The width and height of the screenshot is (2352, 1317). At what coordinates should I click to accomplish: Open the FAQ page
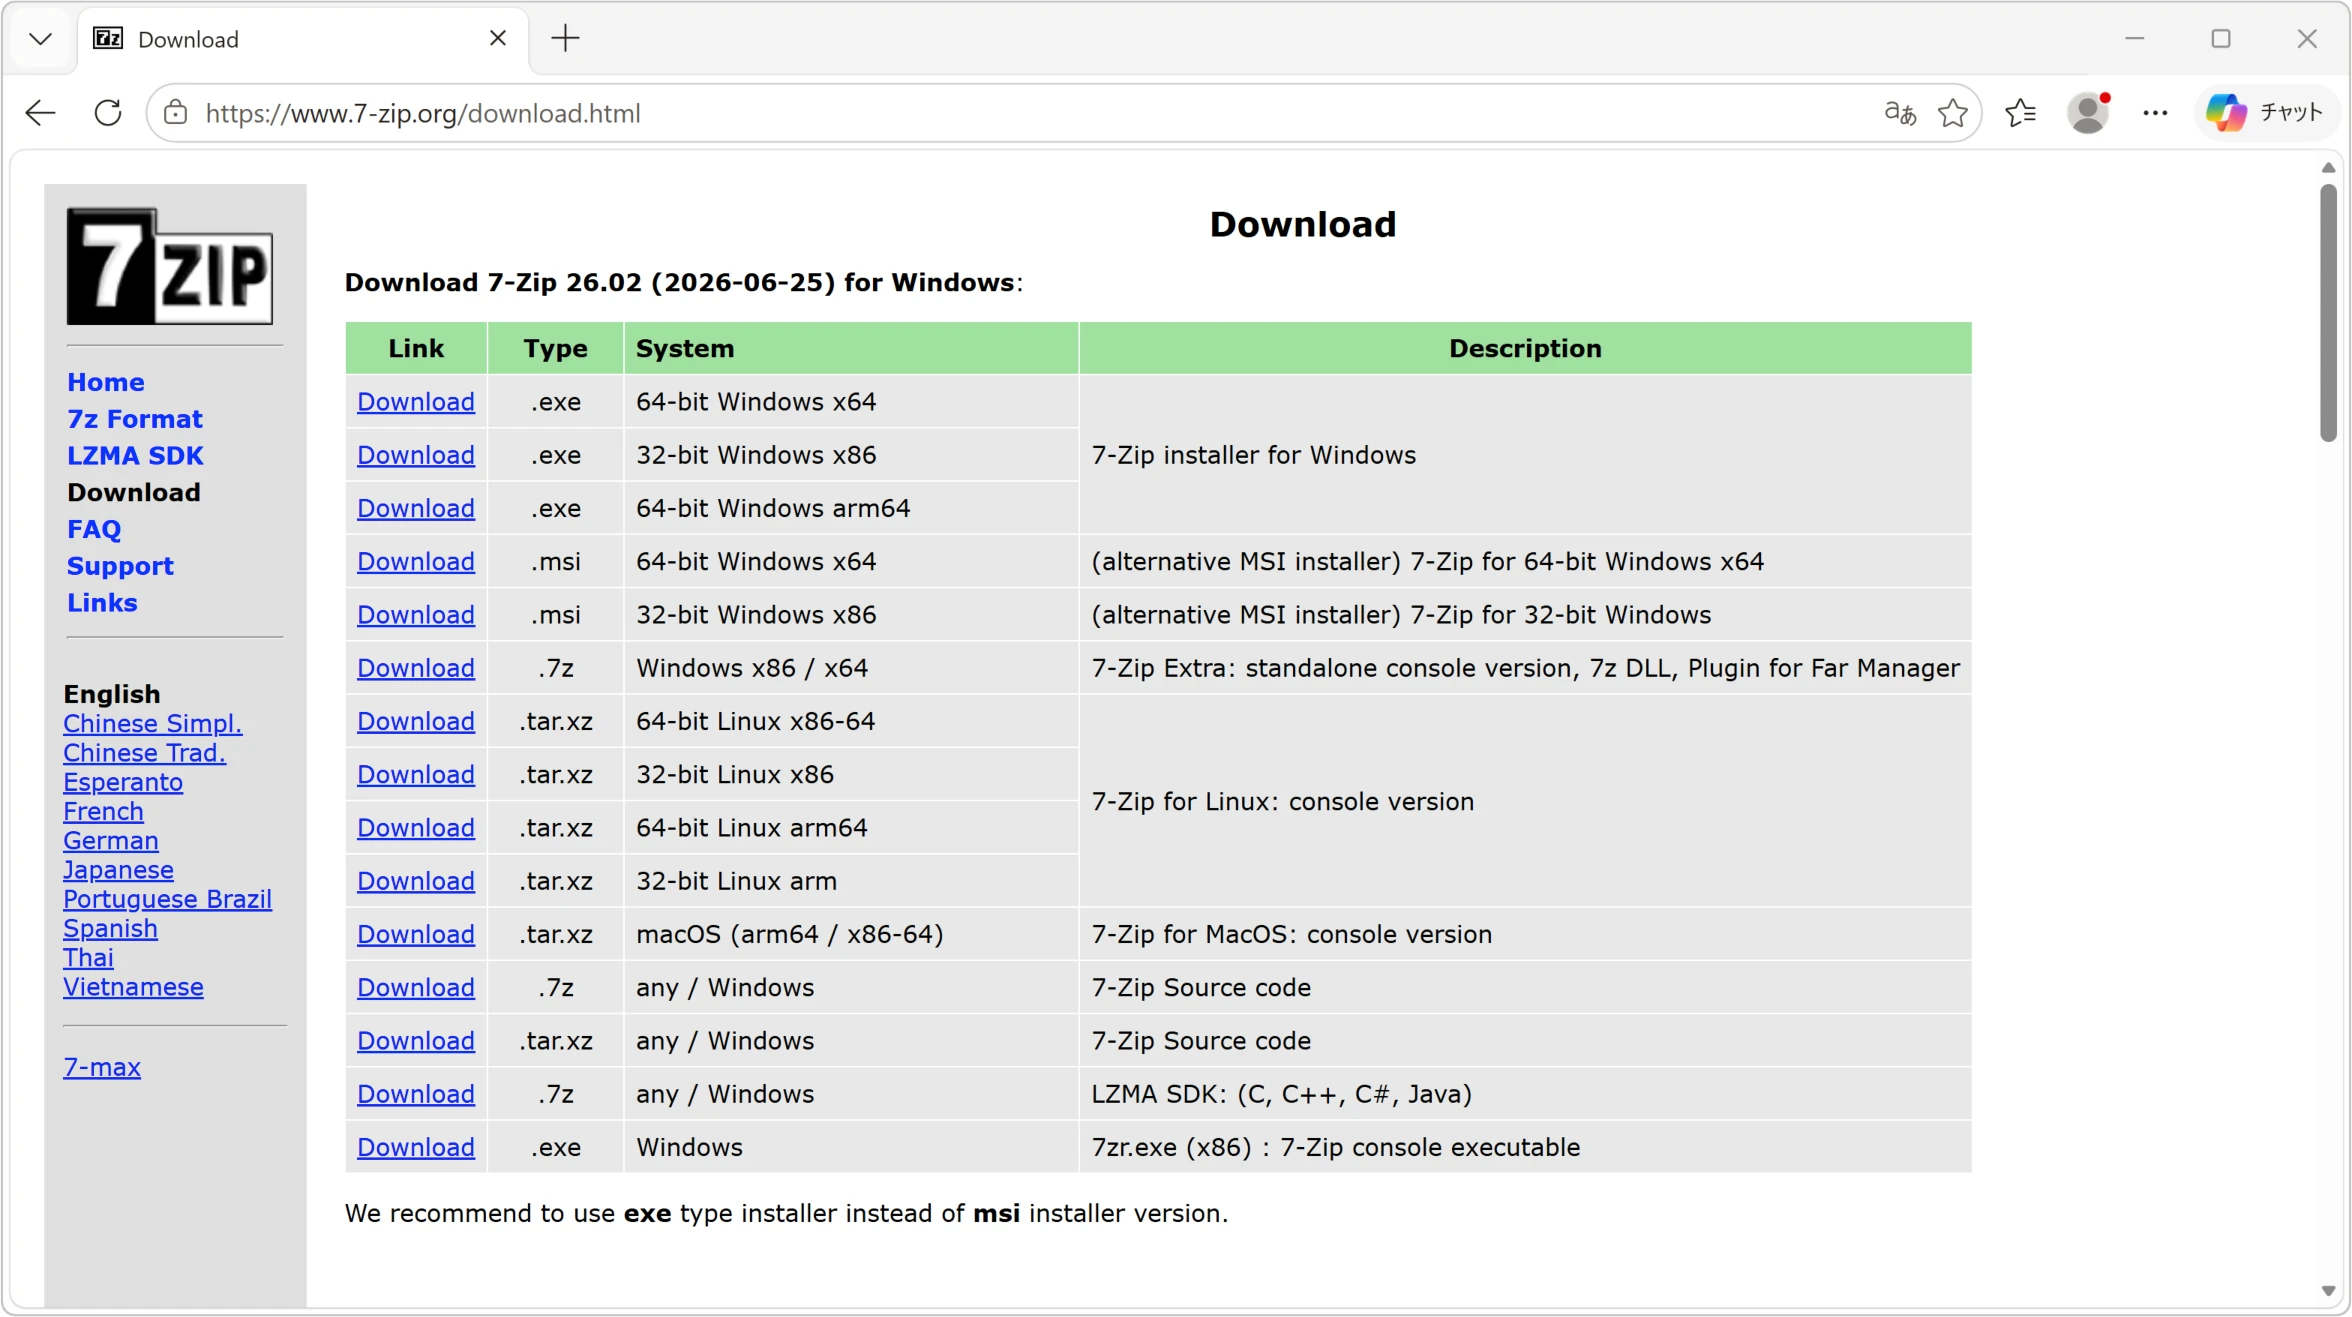point(94,529)
